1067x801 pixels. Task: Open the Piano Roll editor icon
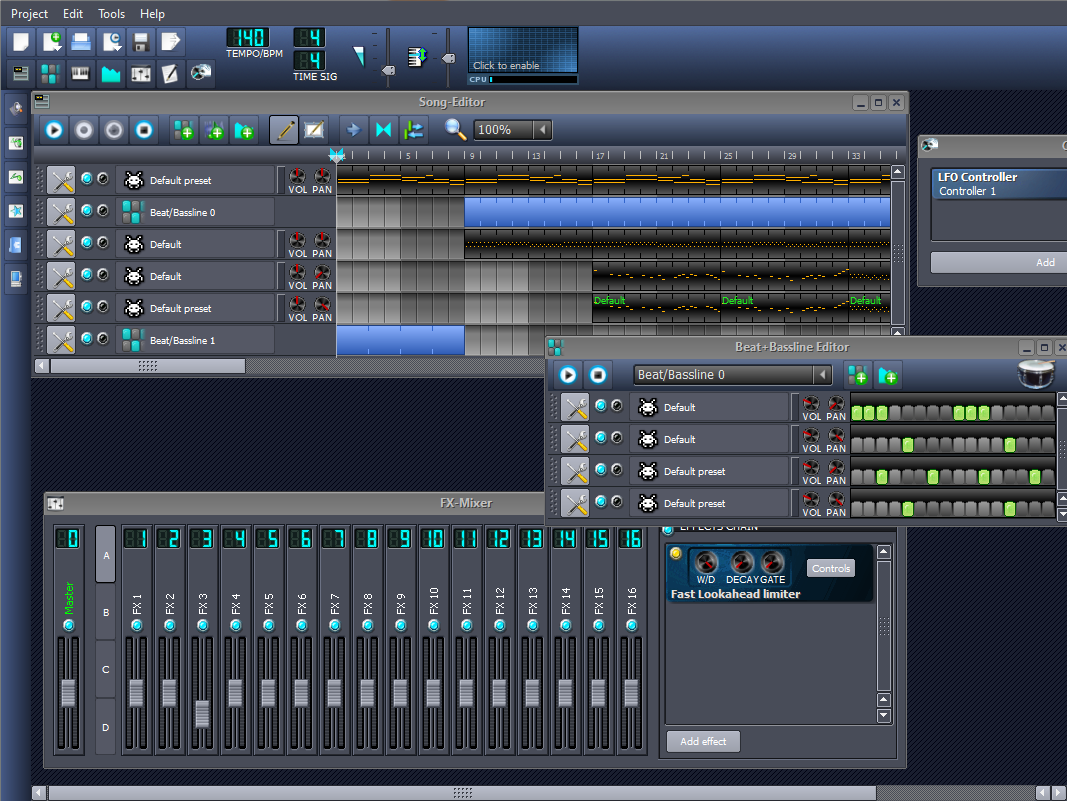(x=80, y=73)
